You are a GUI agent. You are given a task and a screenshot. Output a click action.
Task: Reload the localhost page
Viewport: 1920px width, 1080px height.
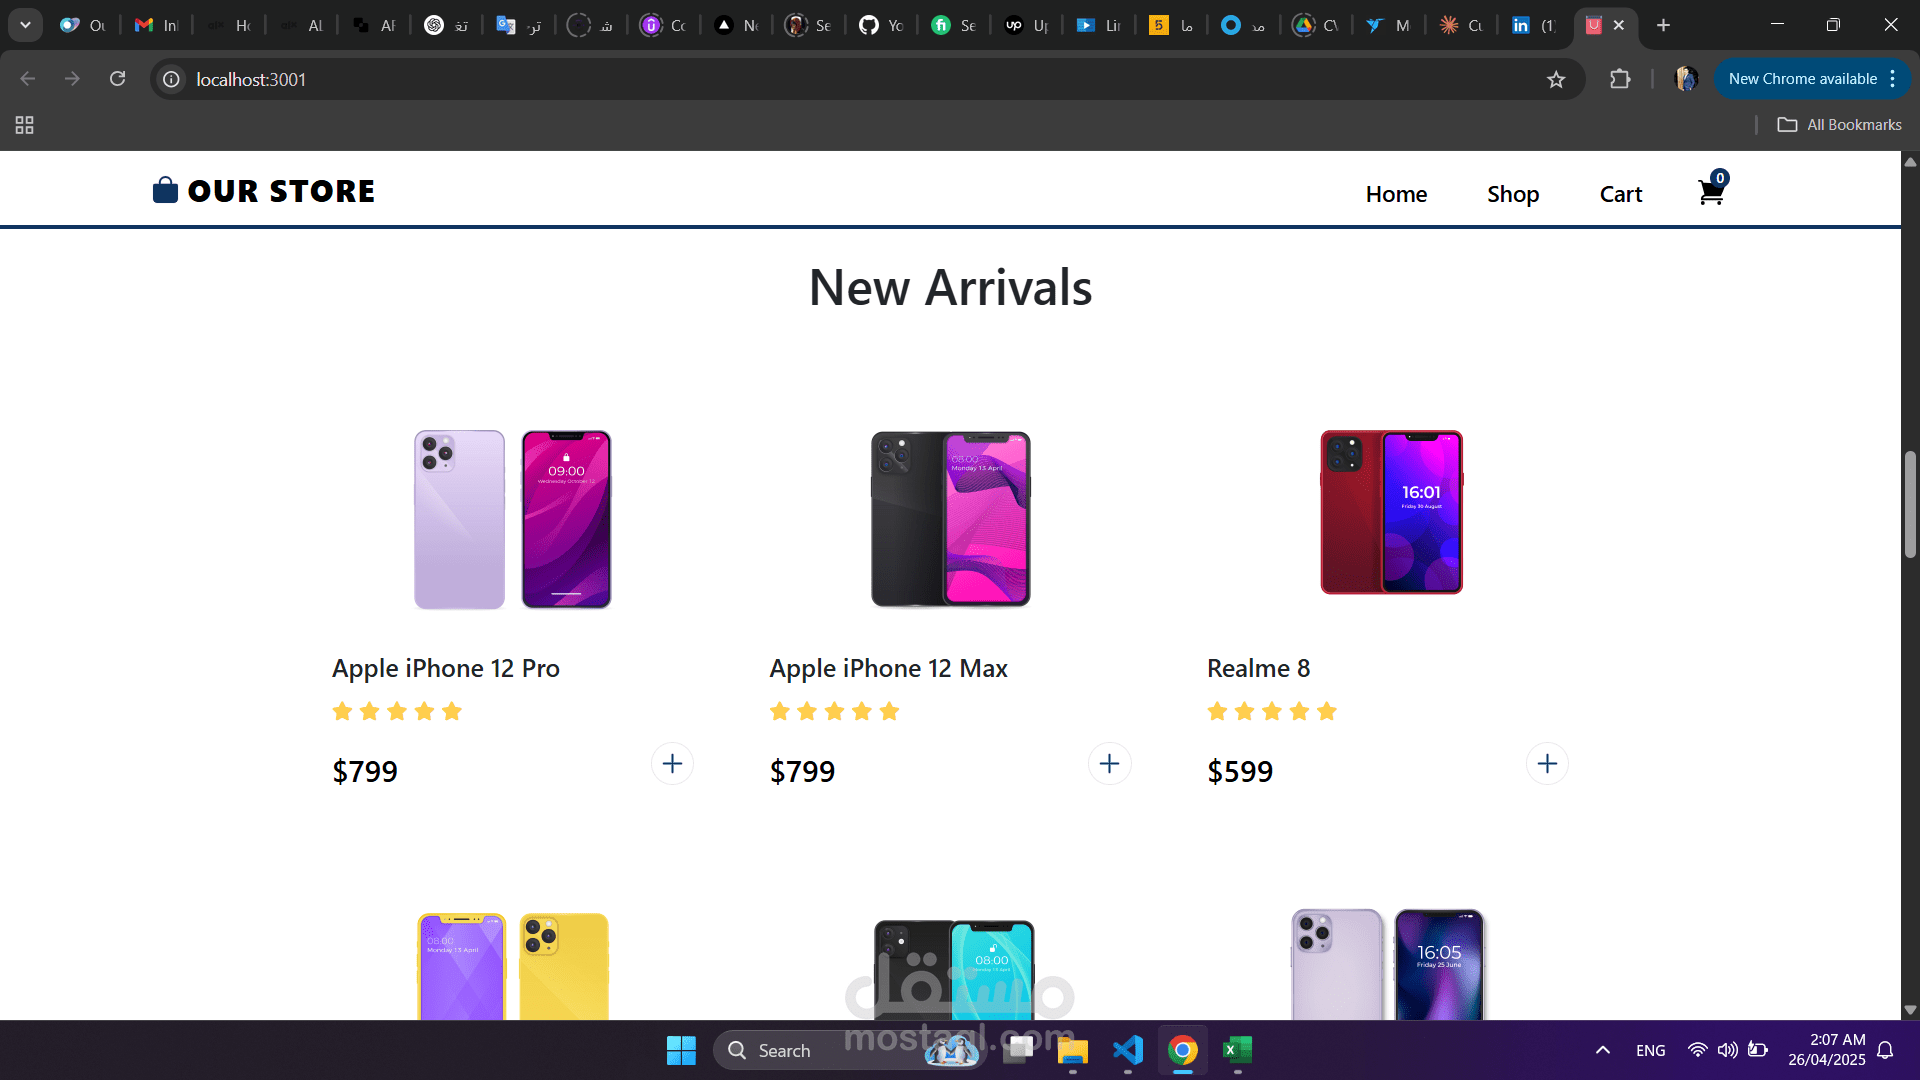pos(118,79)
